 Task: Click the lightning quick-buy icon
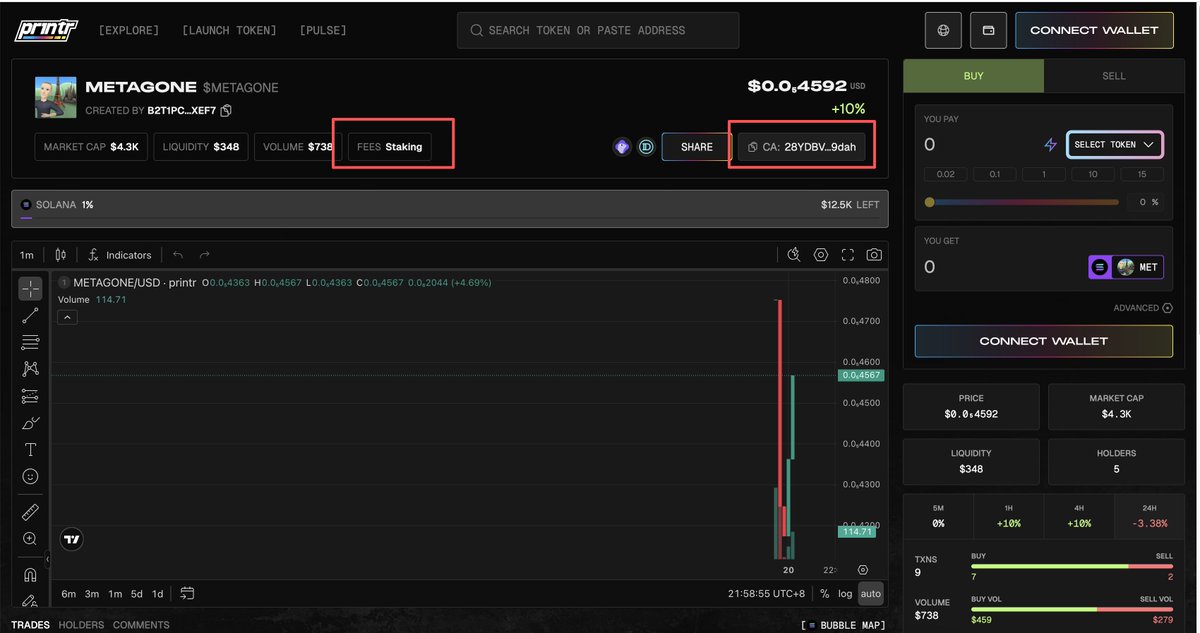pyautogui.click(x=1050, y=145)
